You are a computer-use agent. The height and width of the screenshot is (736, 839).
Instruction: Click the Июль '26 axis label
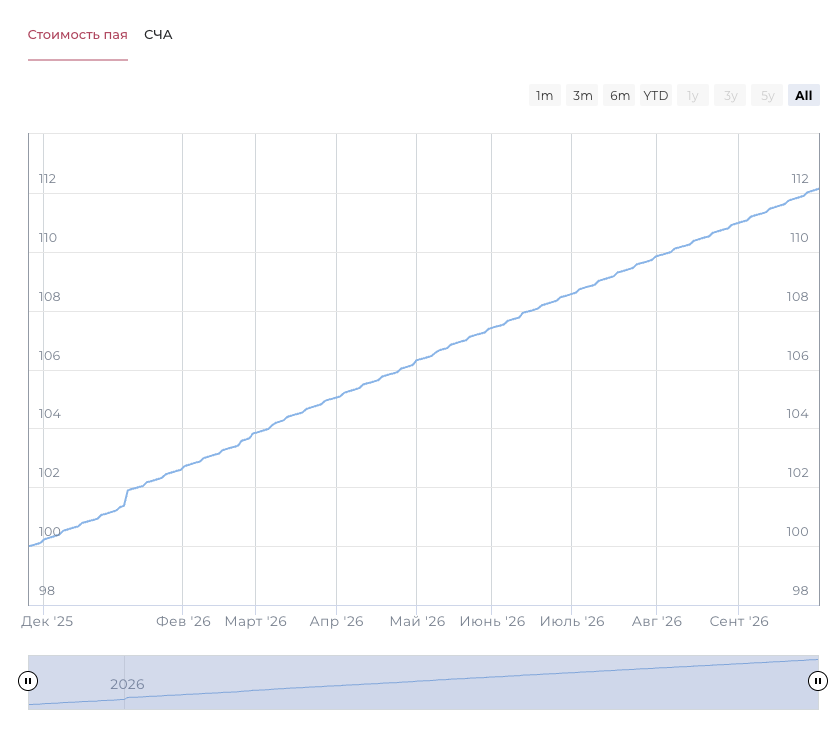[x=572, y=621]
